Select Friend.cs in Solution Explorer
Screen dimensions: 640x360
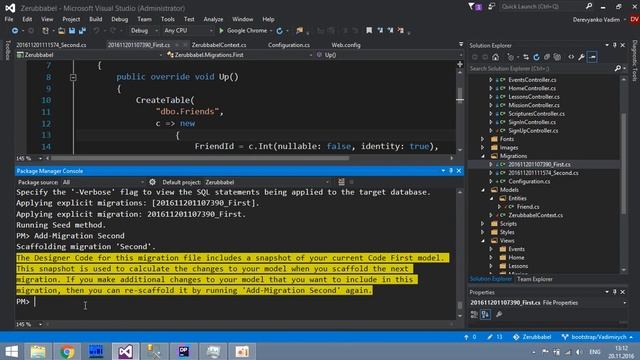(x=528, y=207)
